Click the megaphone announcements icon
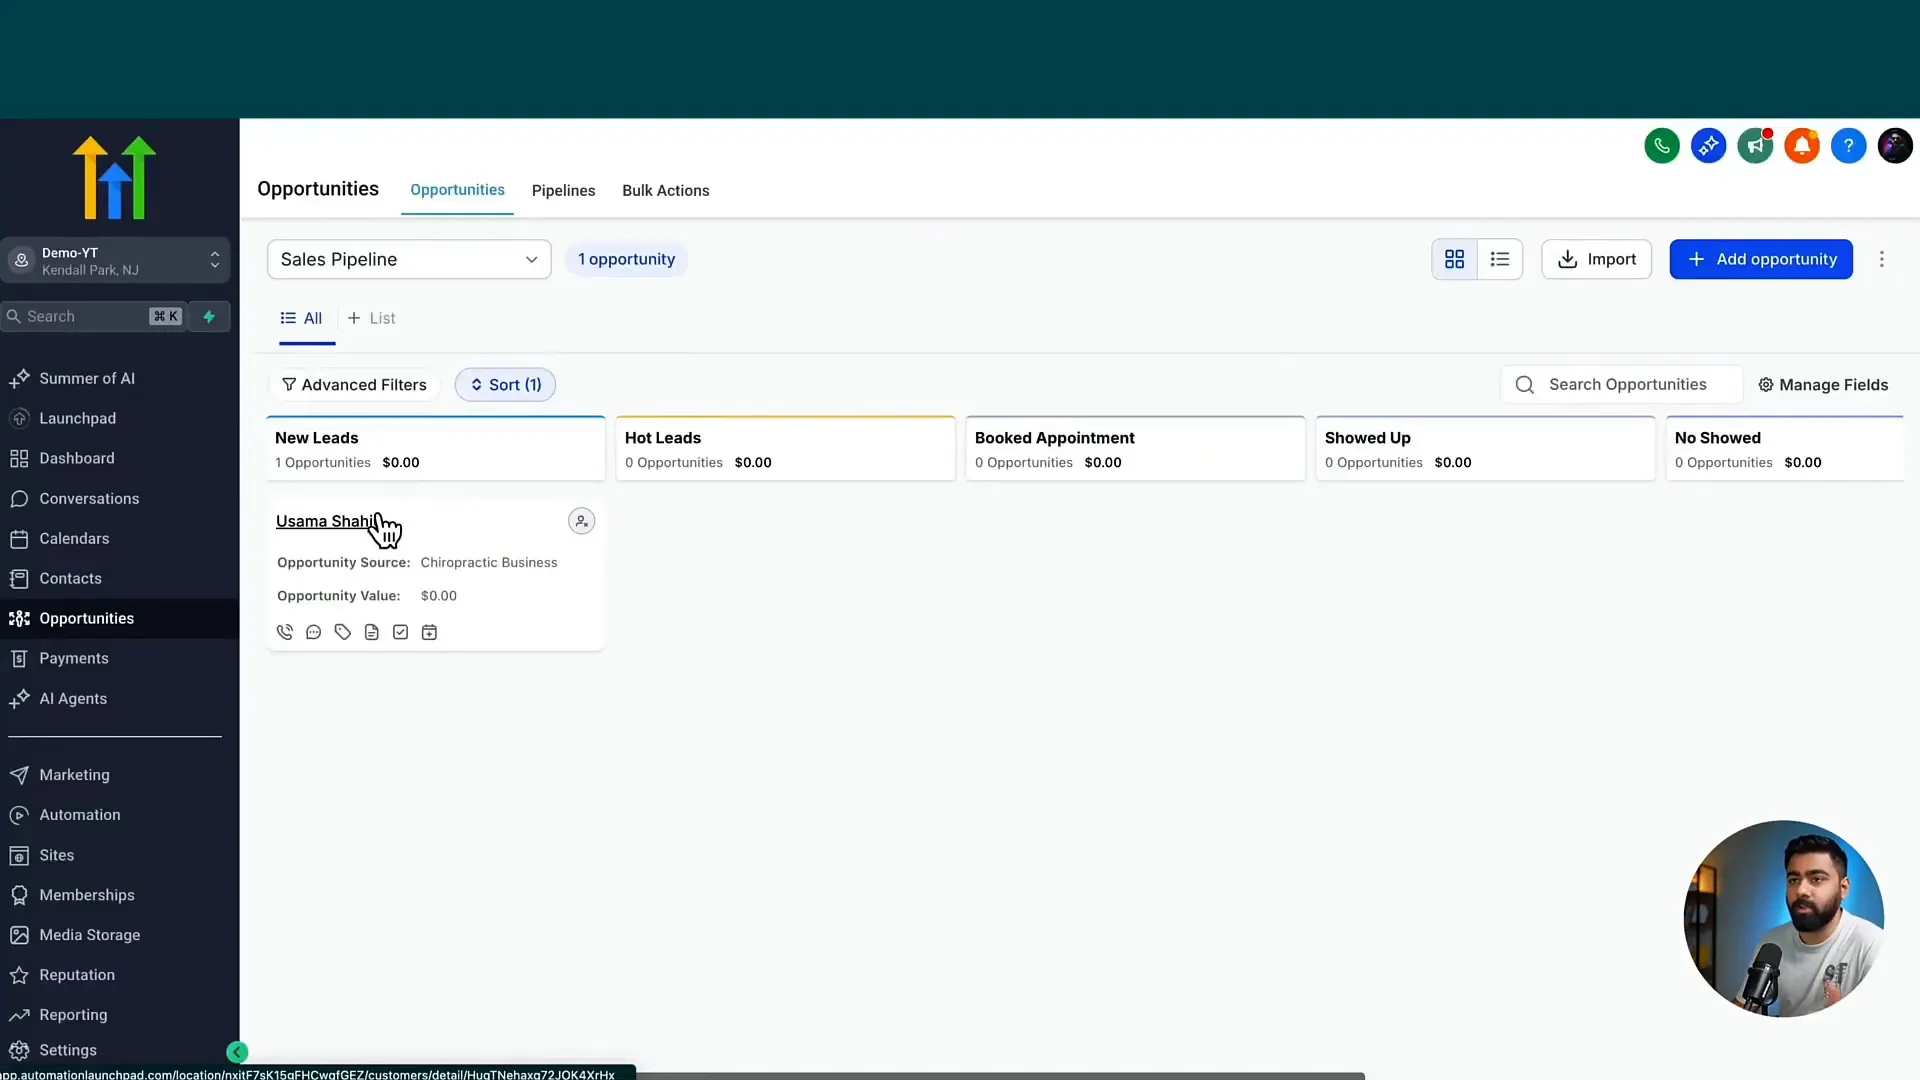Image resolution: width=1920 pixels, height=1080 pixels. point(1755,146)
